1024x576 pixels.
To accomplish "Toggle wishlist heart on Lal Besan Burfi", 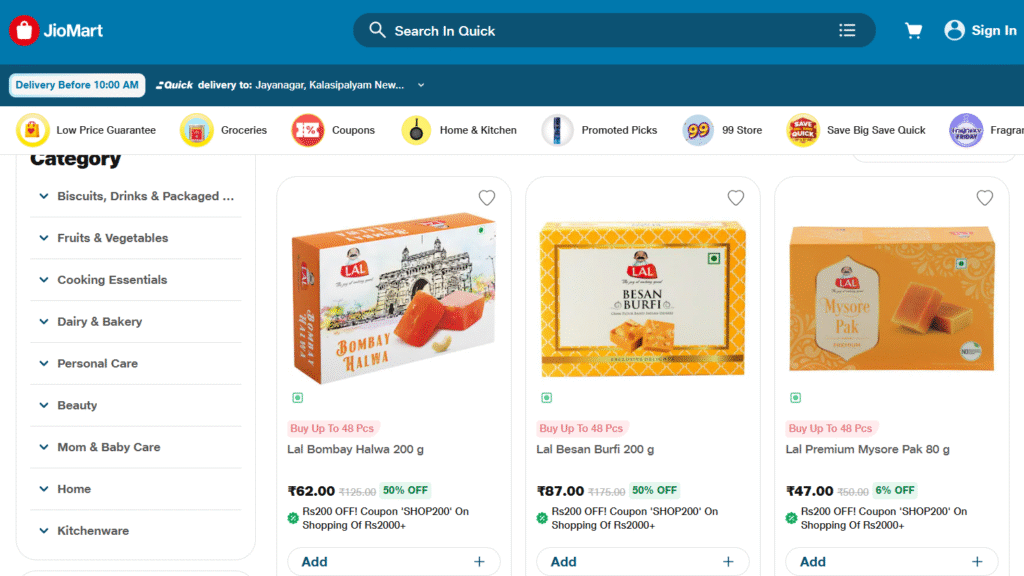I will point(736,198).
